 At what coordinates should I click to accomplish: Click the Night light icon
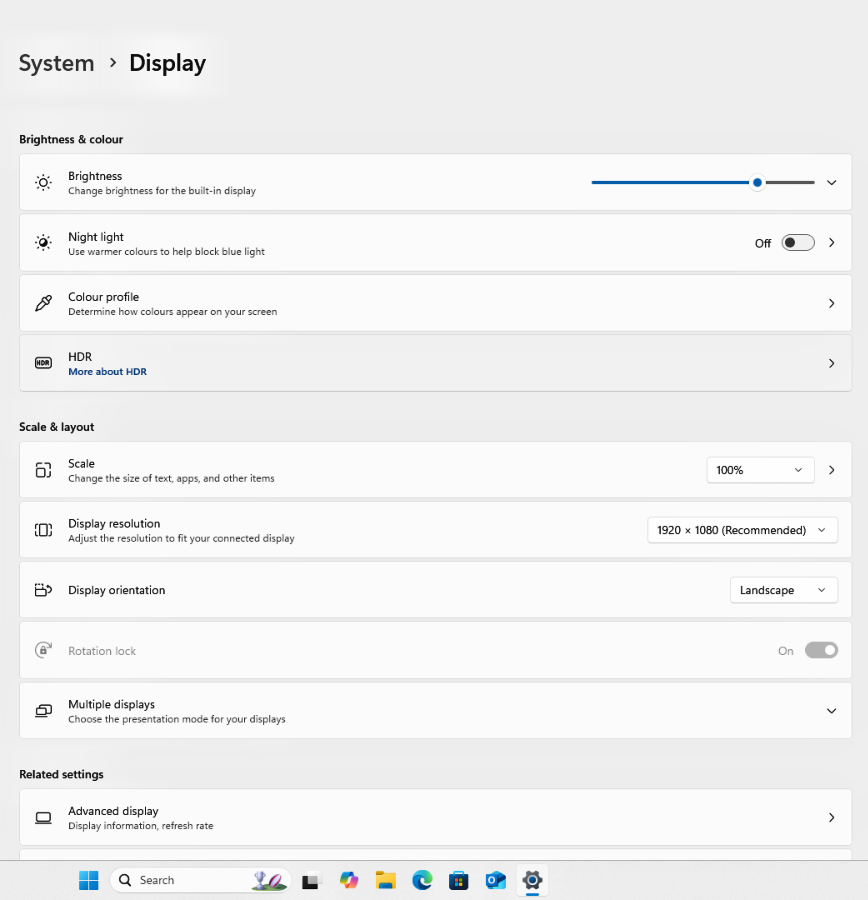click(x=43, y=243)
